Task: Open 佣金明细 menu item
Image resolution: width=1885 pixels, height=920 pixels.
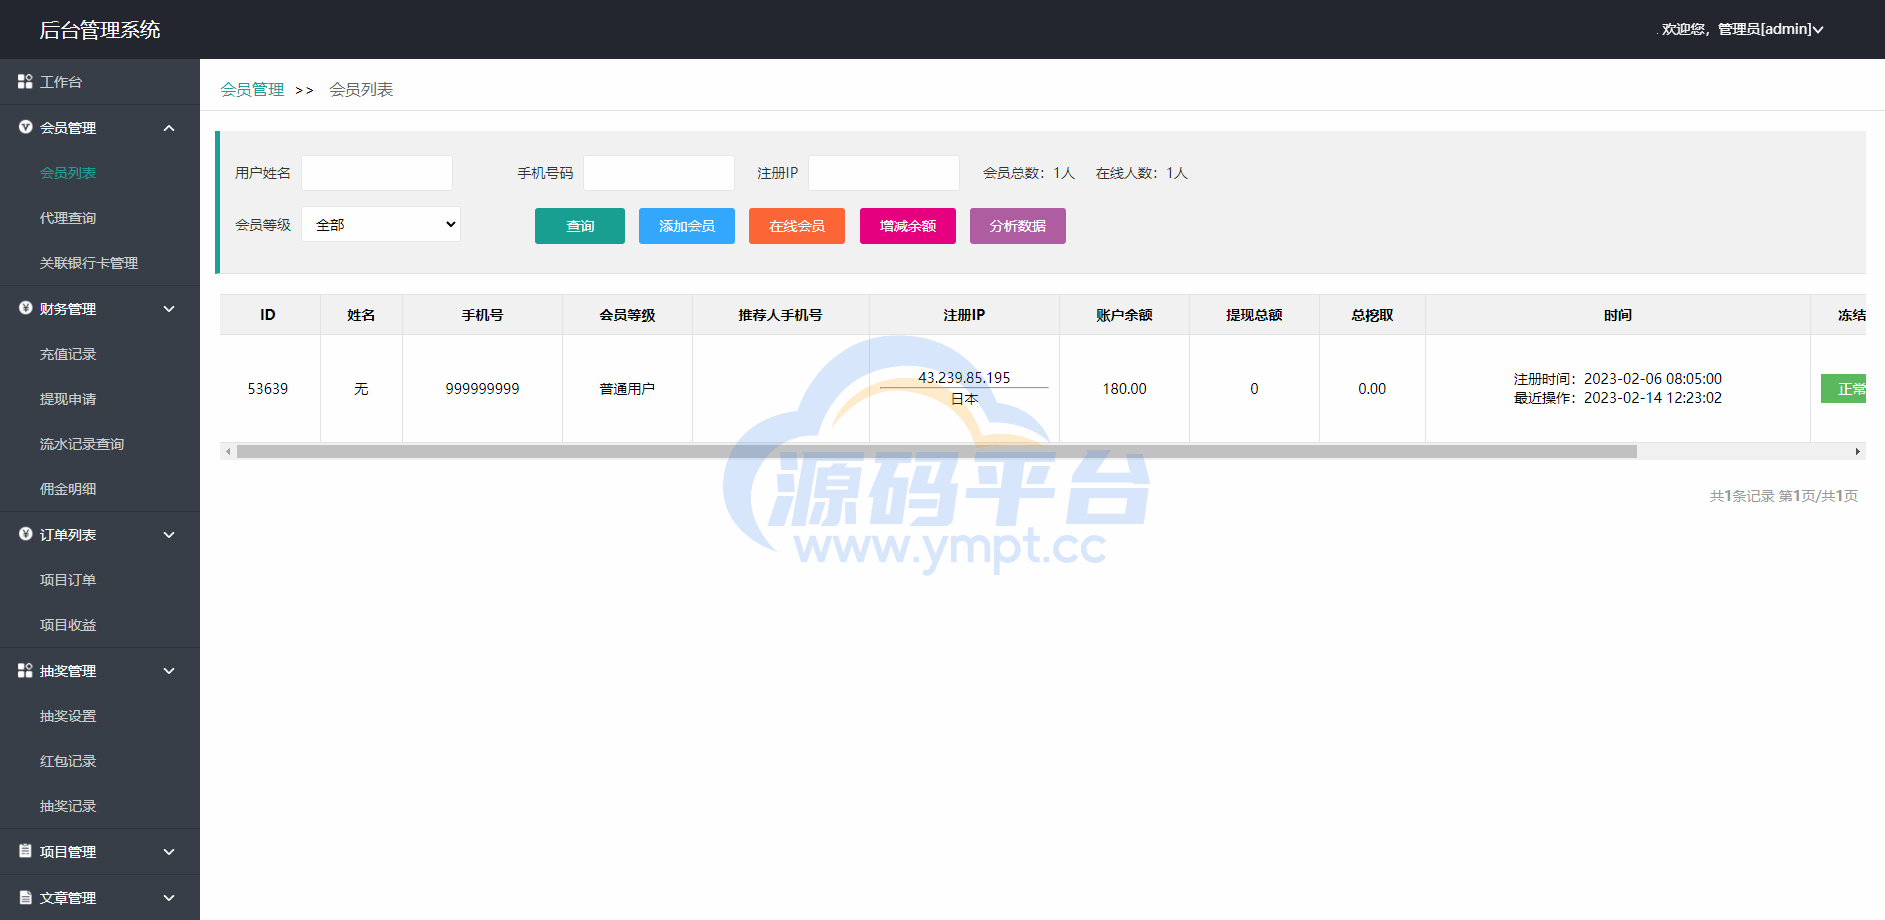Action: point(100,489)
